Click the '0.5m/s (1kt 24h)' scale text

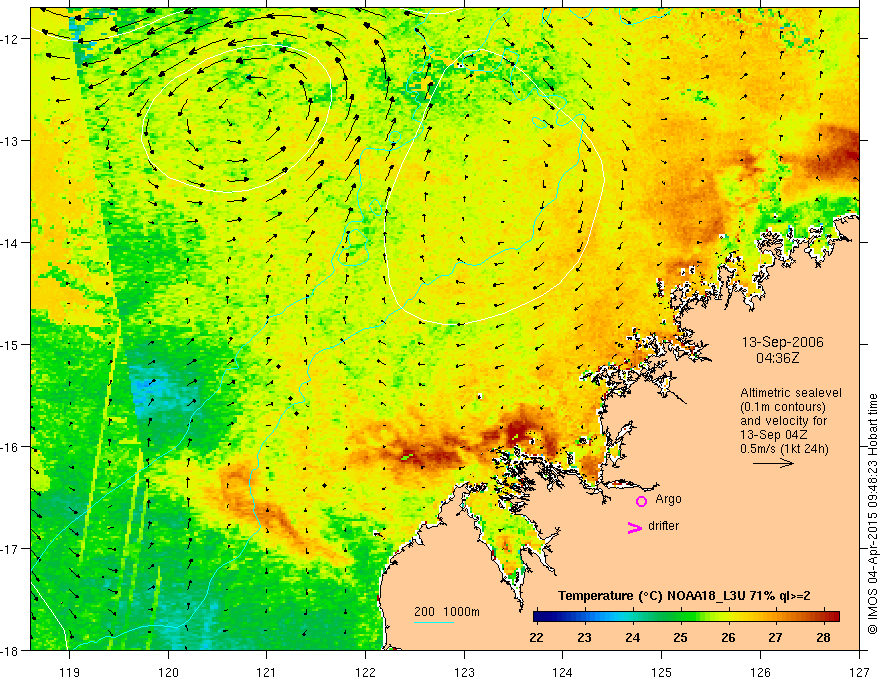tap(784, 449)
